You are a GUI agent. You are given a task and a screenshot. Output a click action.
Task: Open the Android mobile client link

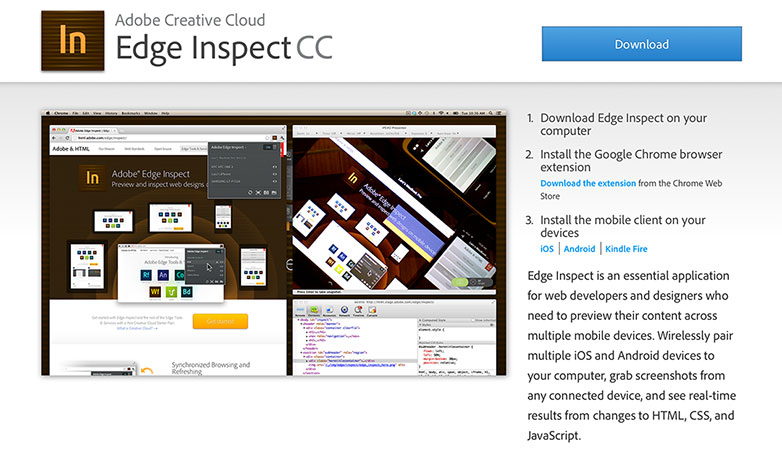(579, 248)
